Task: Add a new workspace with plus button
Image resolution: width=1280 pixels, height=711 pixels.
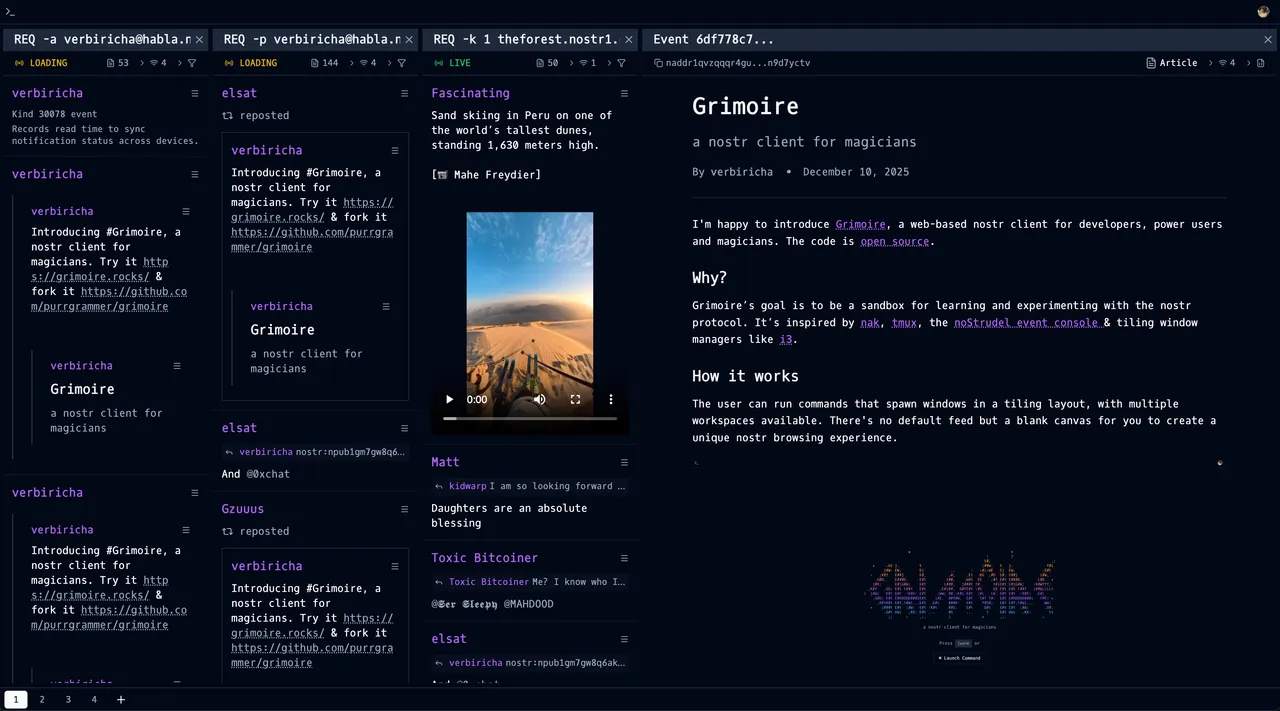Action: pyautogui.click(x=121, y=700)
